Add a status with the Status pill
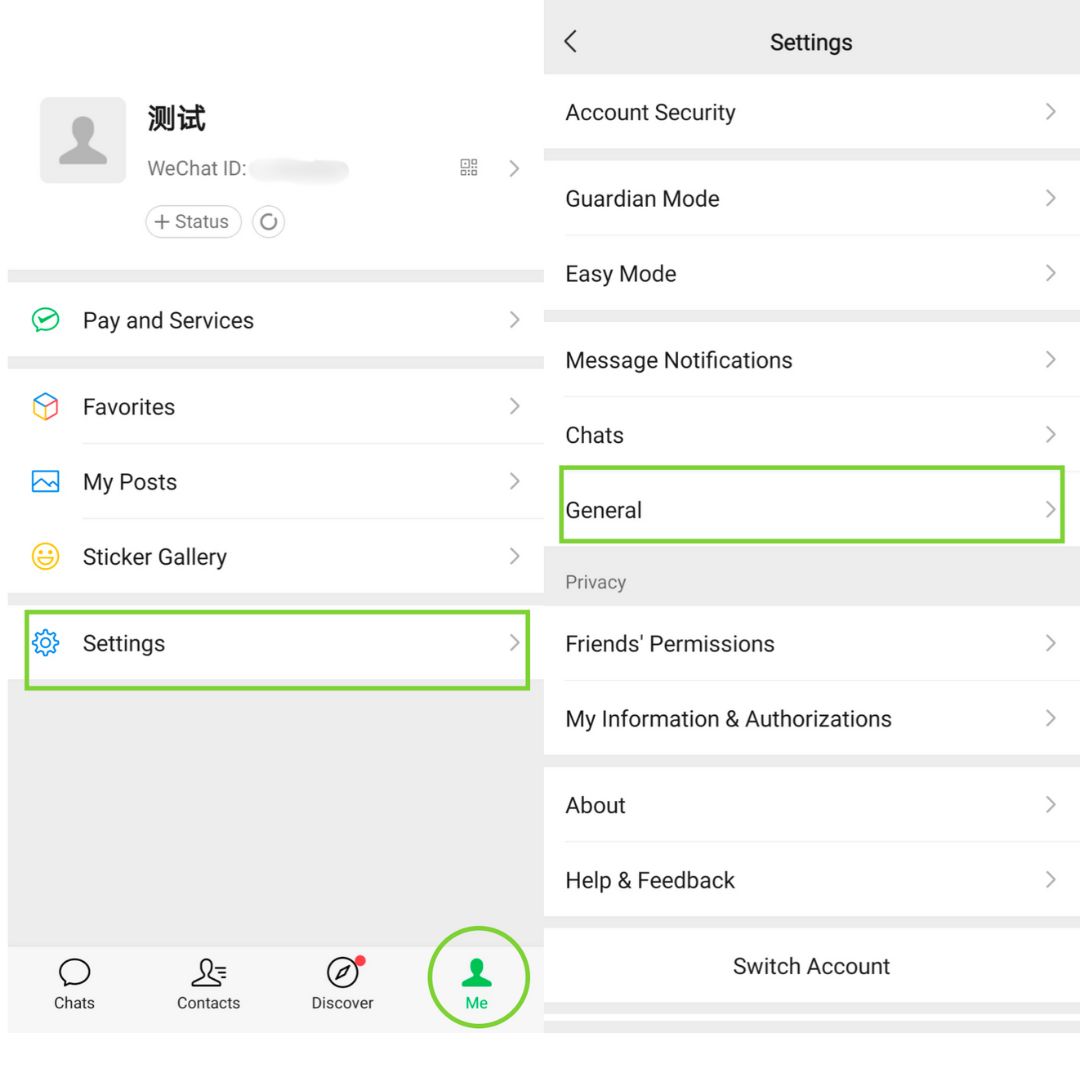 tap(193, 221)
